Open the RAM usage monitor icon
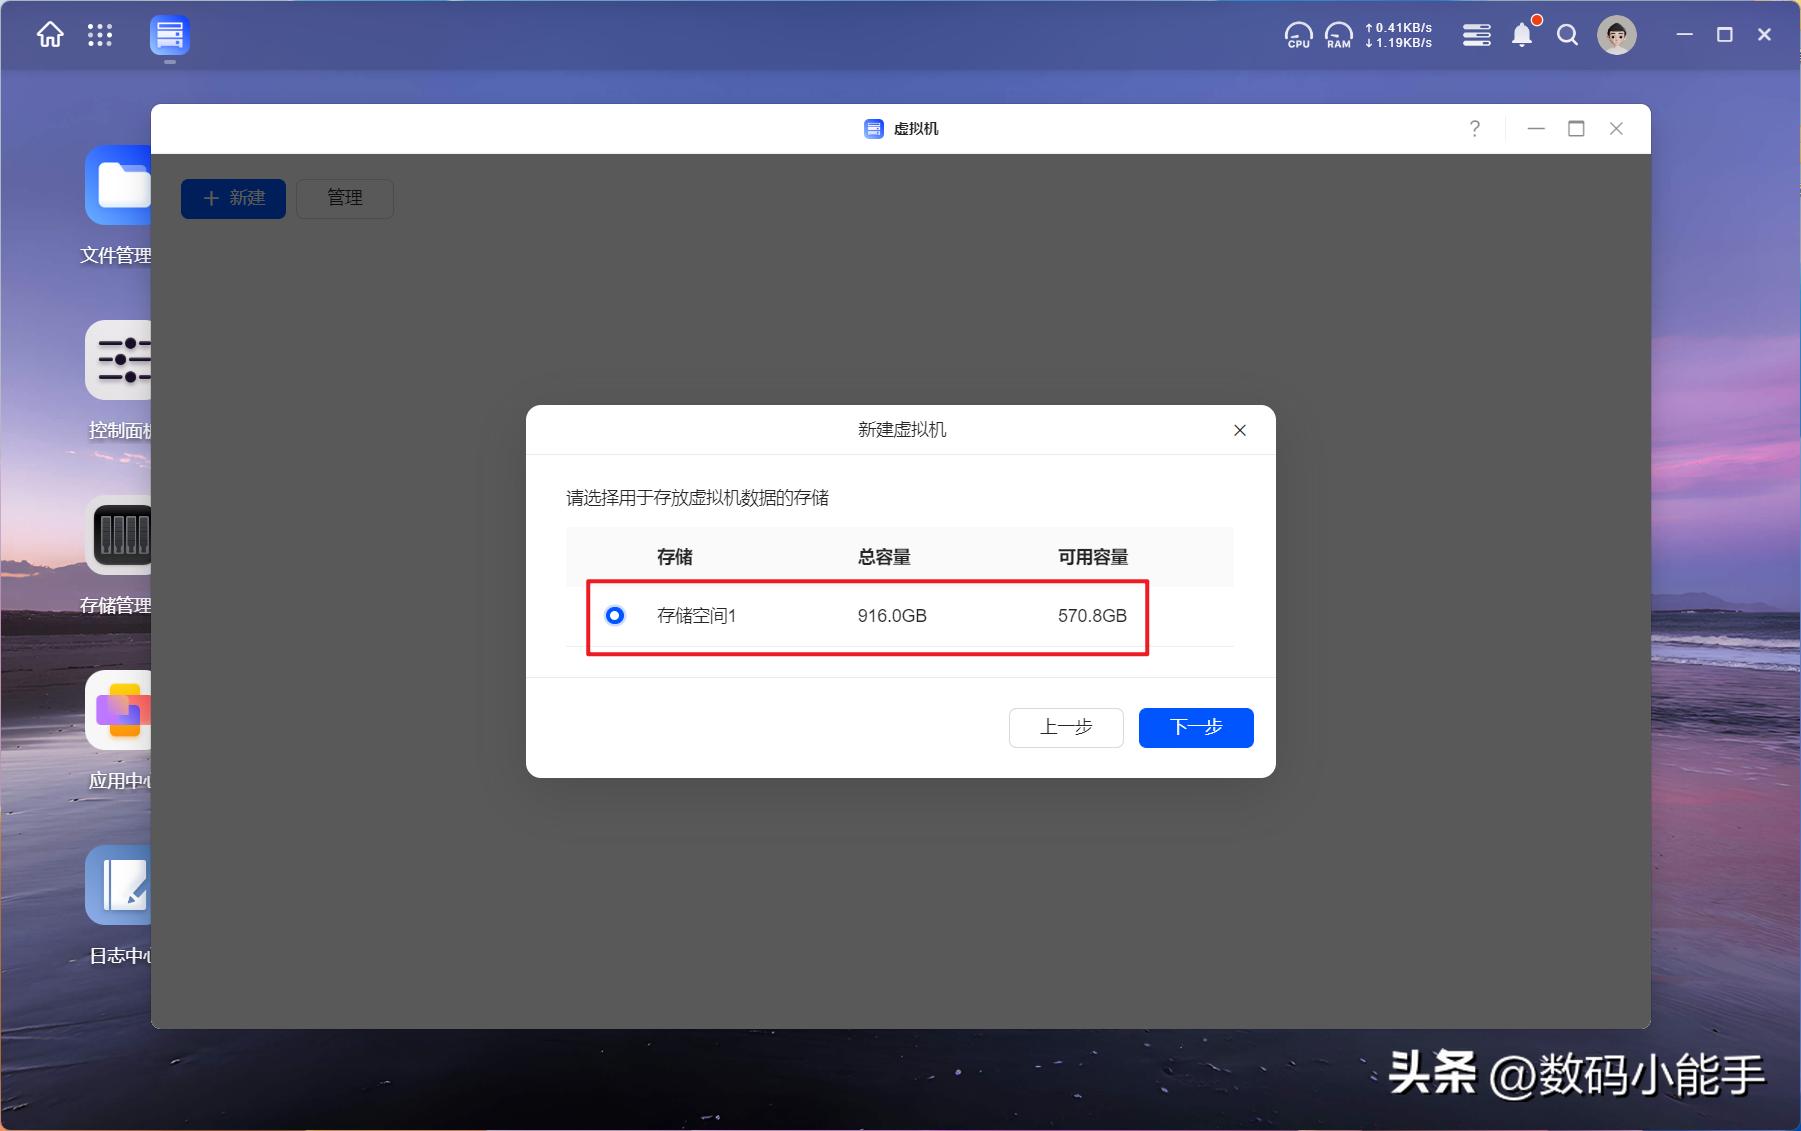Screen dimensions: 1801x1131 coord(1338,36)
